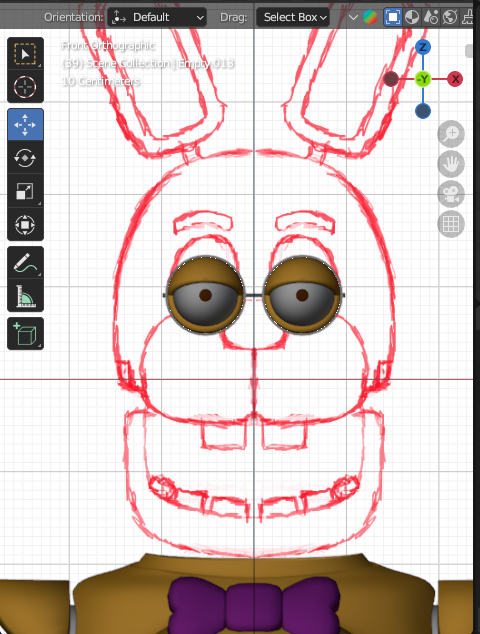This screenshot has height=634, width=480.
Task: Select the Annotate pencil tool
Action: click(25, 262)
